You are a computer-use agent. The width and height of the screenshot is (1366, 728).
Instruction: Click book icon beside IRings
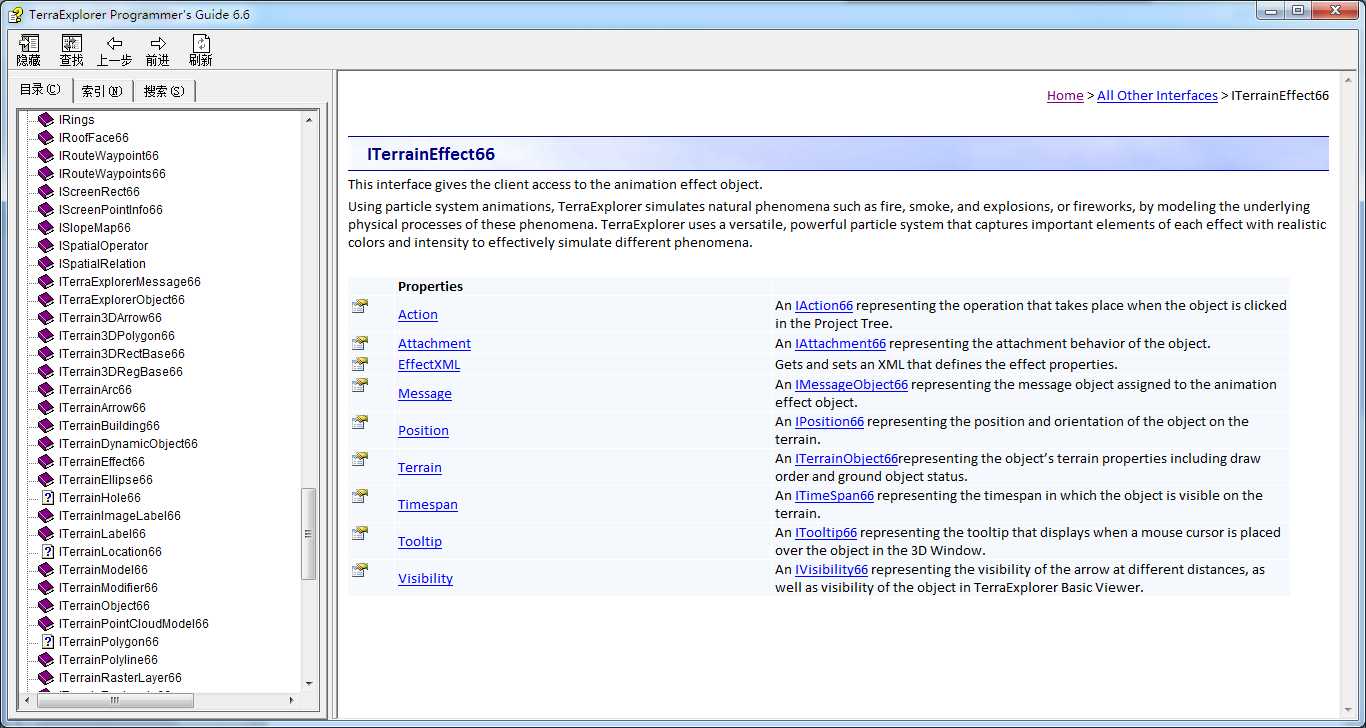click(x=46, y=120)
